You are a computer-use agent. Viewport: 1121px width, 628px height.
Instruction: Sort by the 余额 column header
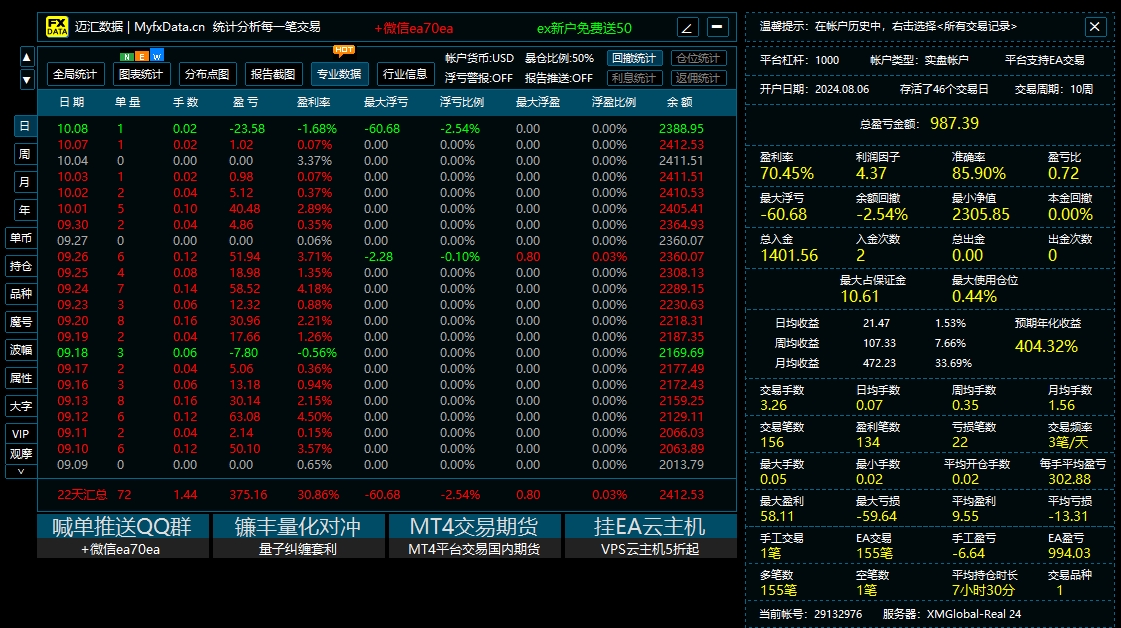click(679, 102)
